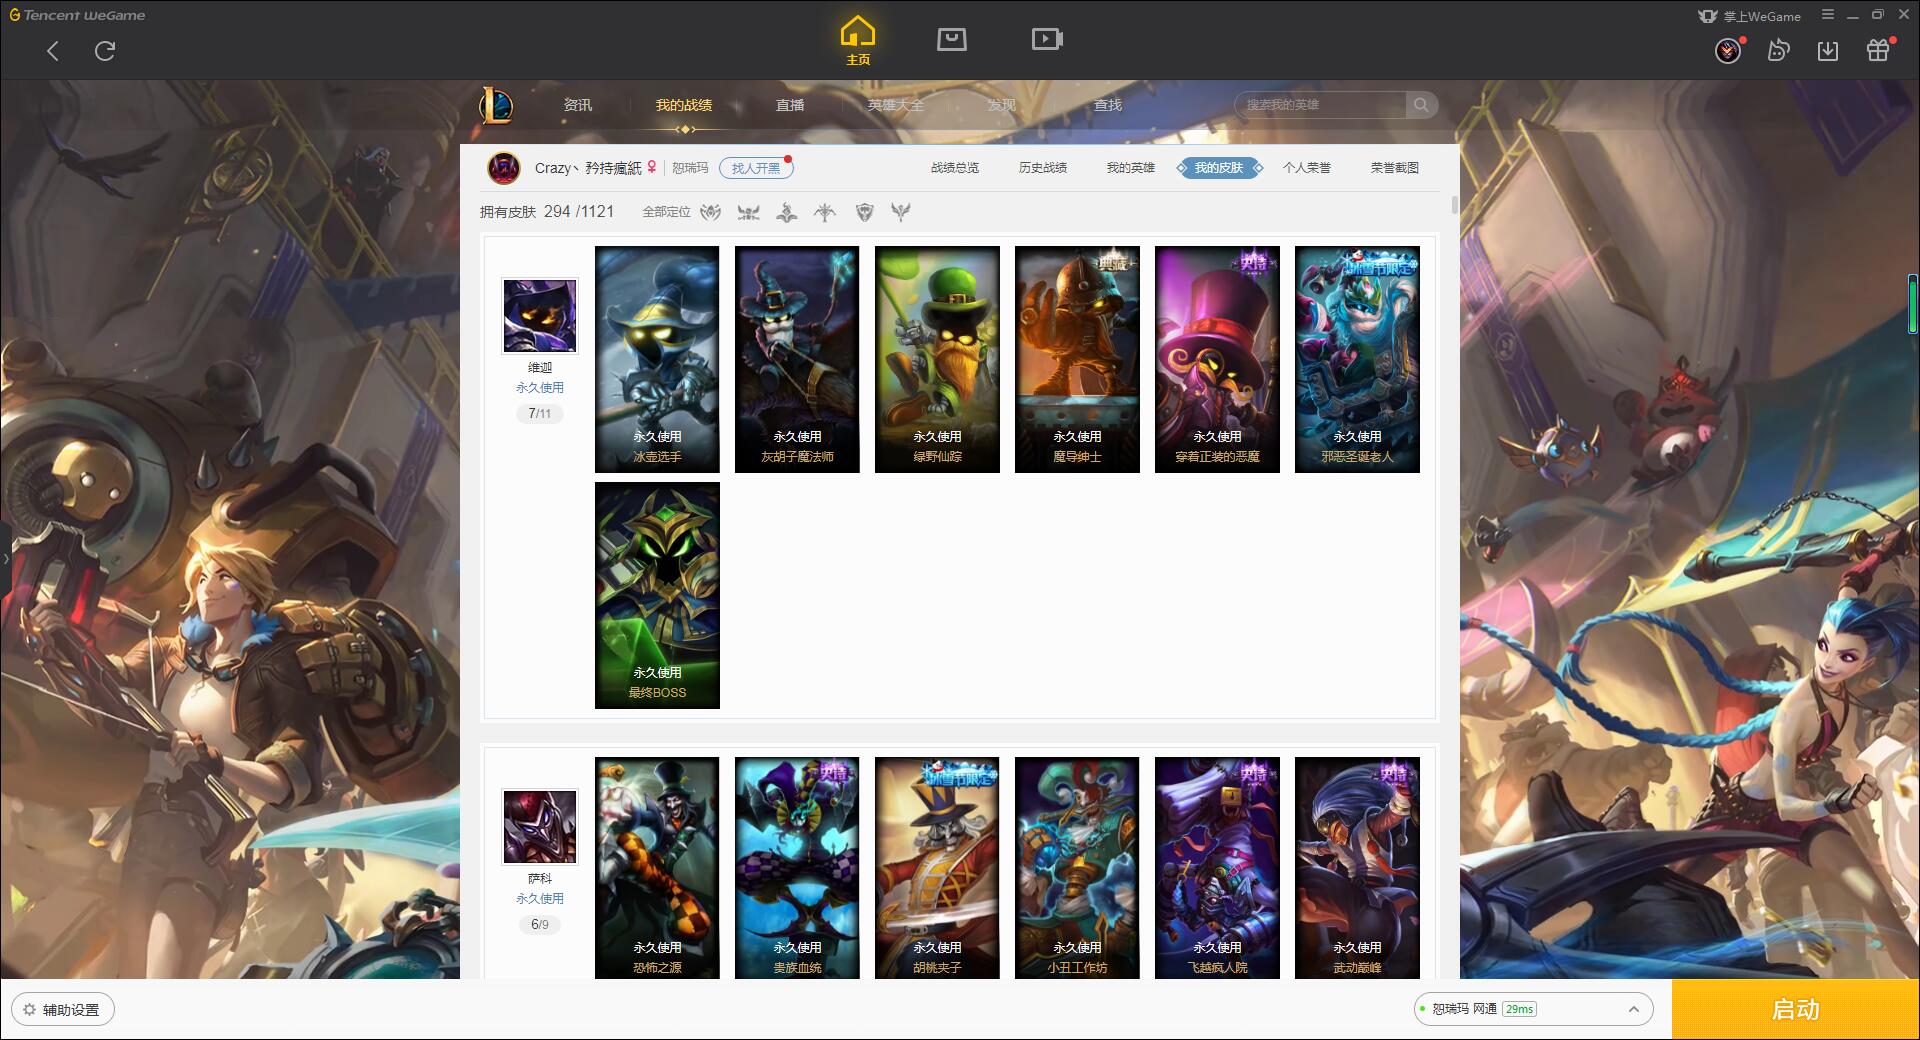Select the 我的皮肤 sub-tab
1920x1040 pixels.
(x=1219, y=168)
